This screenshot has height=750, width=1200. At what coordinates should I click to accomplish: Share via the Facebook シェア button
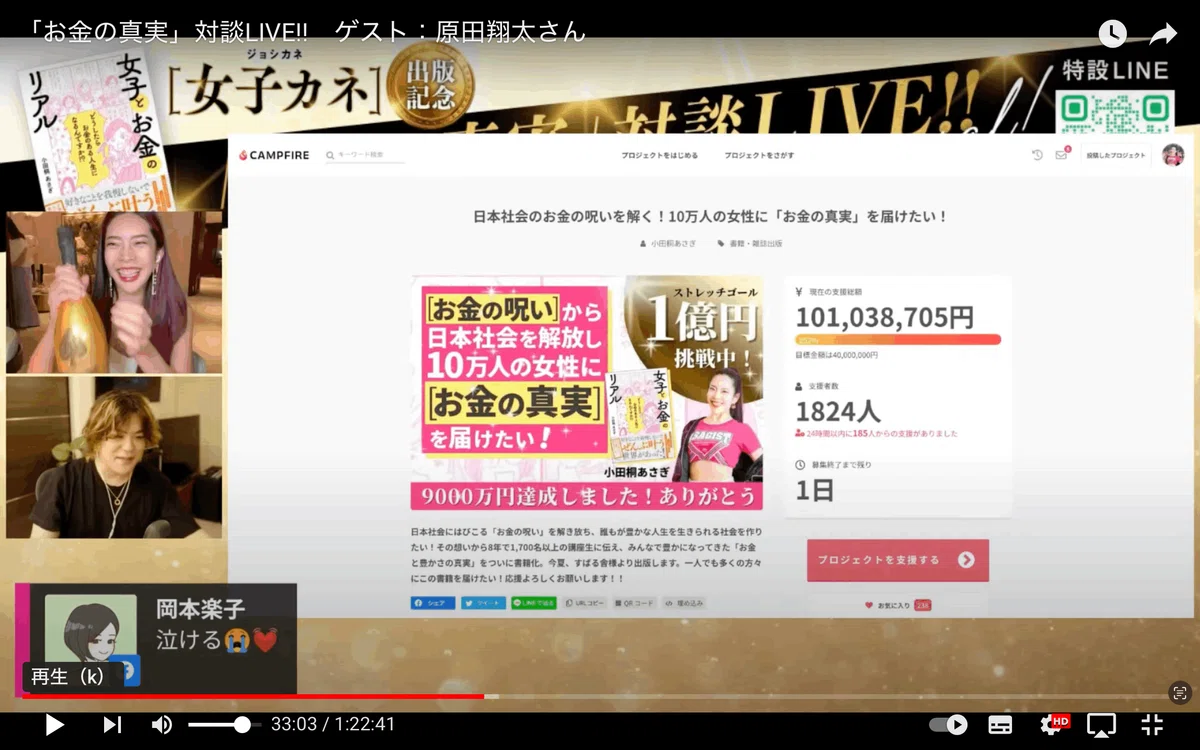(x=433, y=603)
